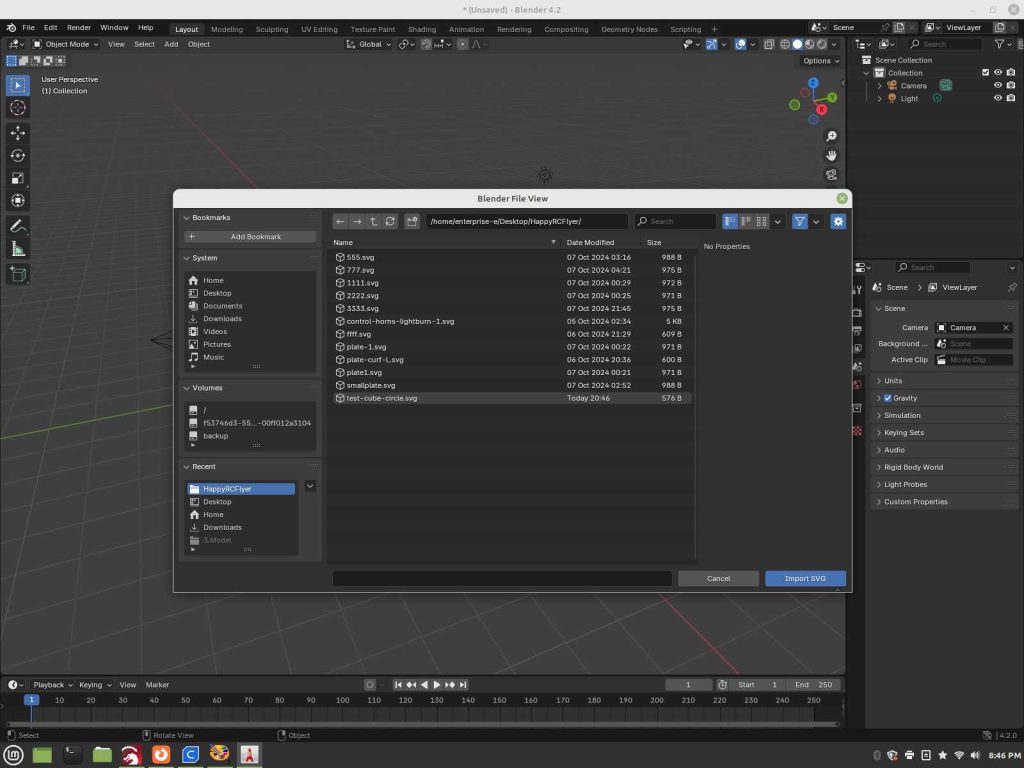
Task: Toggle the Gravity checkbox
Action: click(888, 398)
